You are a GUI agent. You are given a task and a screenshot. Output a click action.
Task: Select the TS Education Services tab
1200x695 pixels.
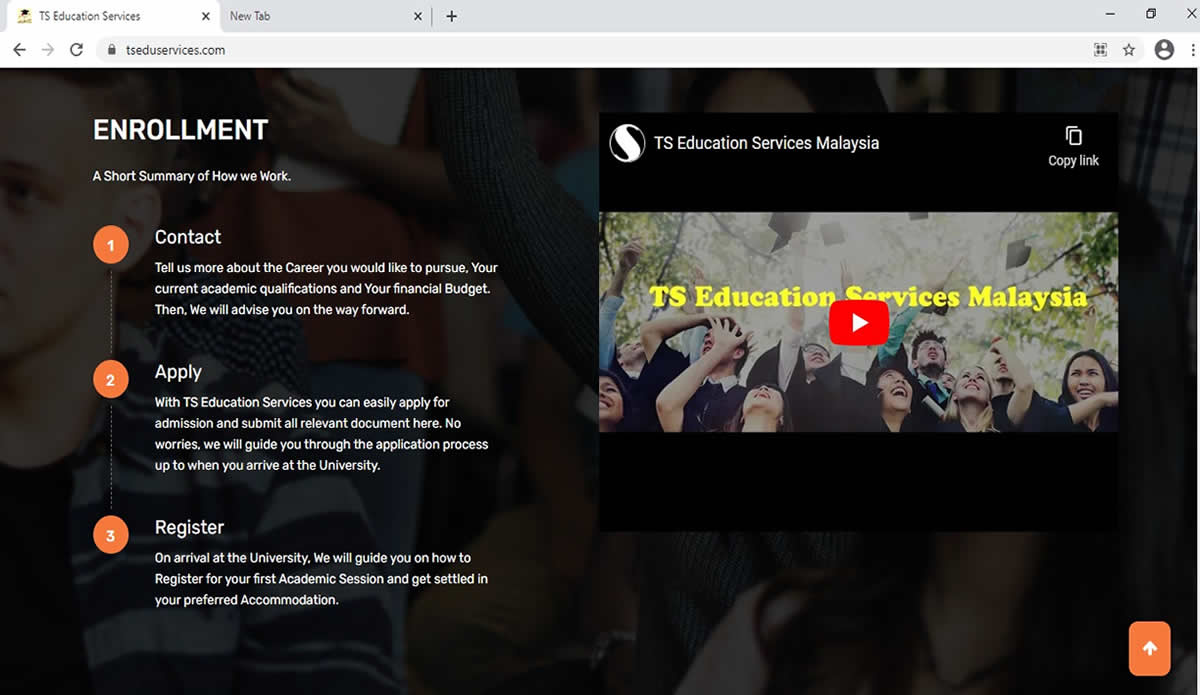point(110,16)
